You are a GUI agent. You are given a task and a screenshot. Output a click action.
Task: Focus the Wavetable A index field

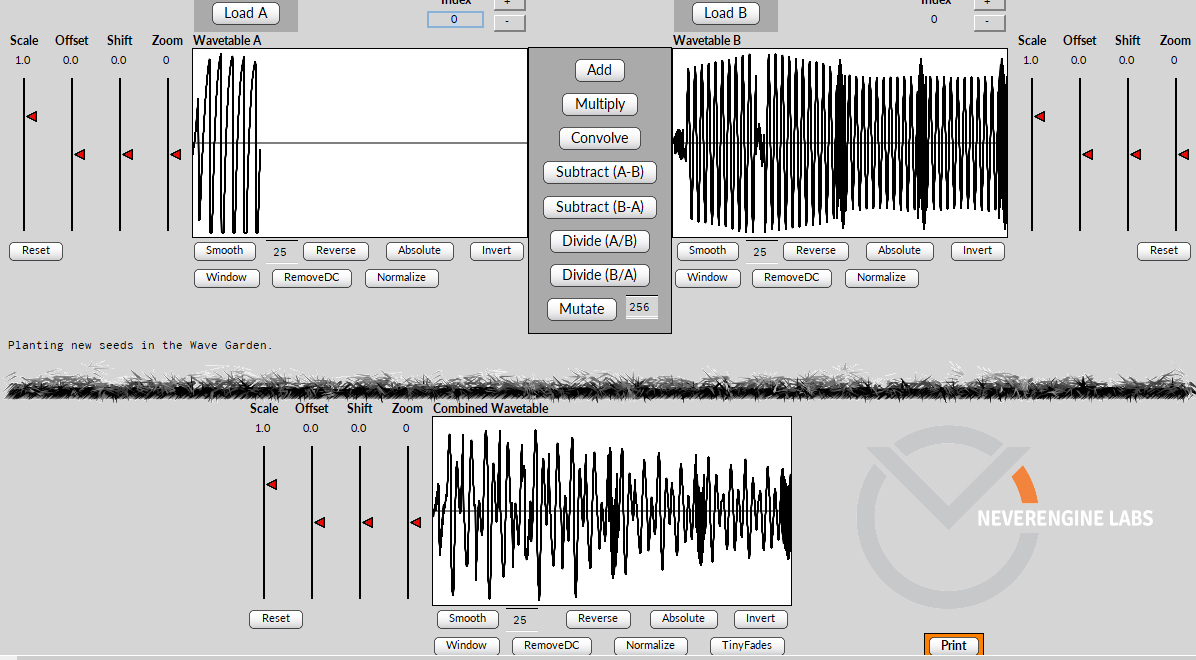coord(455,19)
